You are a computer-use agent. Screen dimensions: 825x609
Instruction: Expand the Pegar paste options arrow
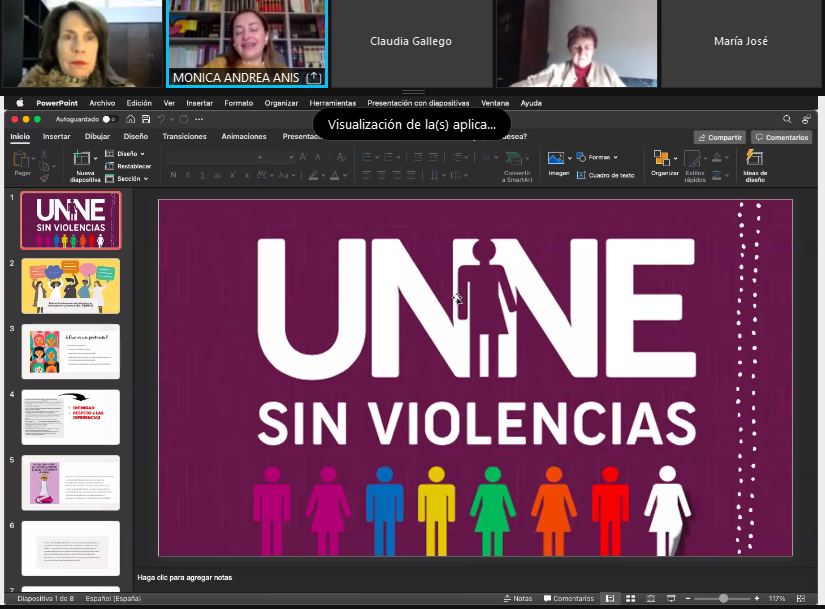[33, 158]
